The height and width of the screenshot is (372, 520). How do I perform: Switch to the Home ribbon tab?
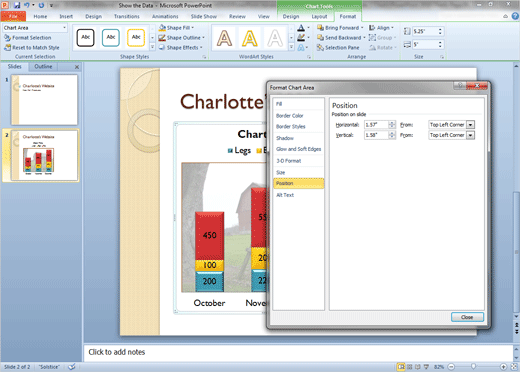[x=40, y=16]
